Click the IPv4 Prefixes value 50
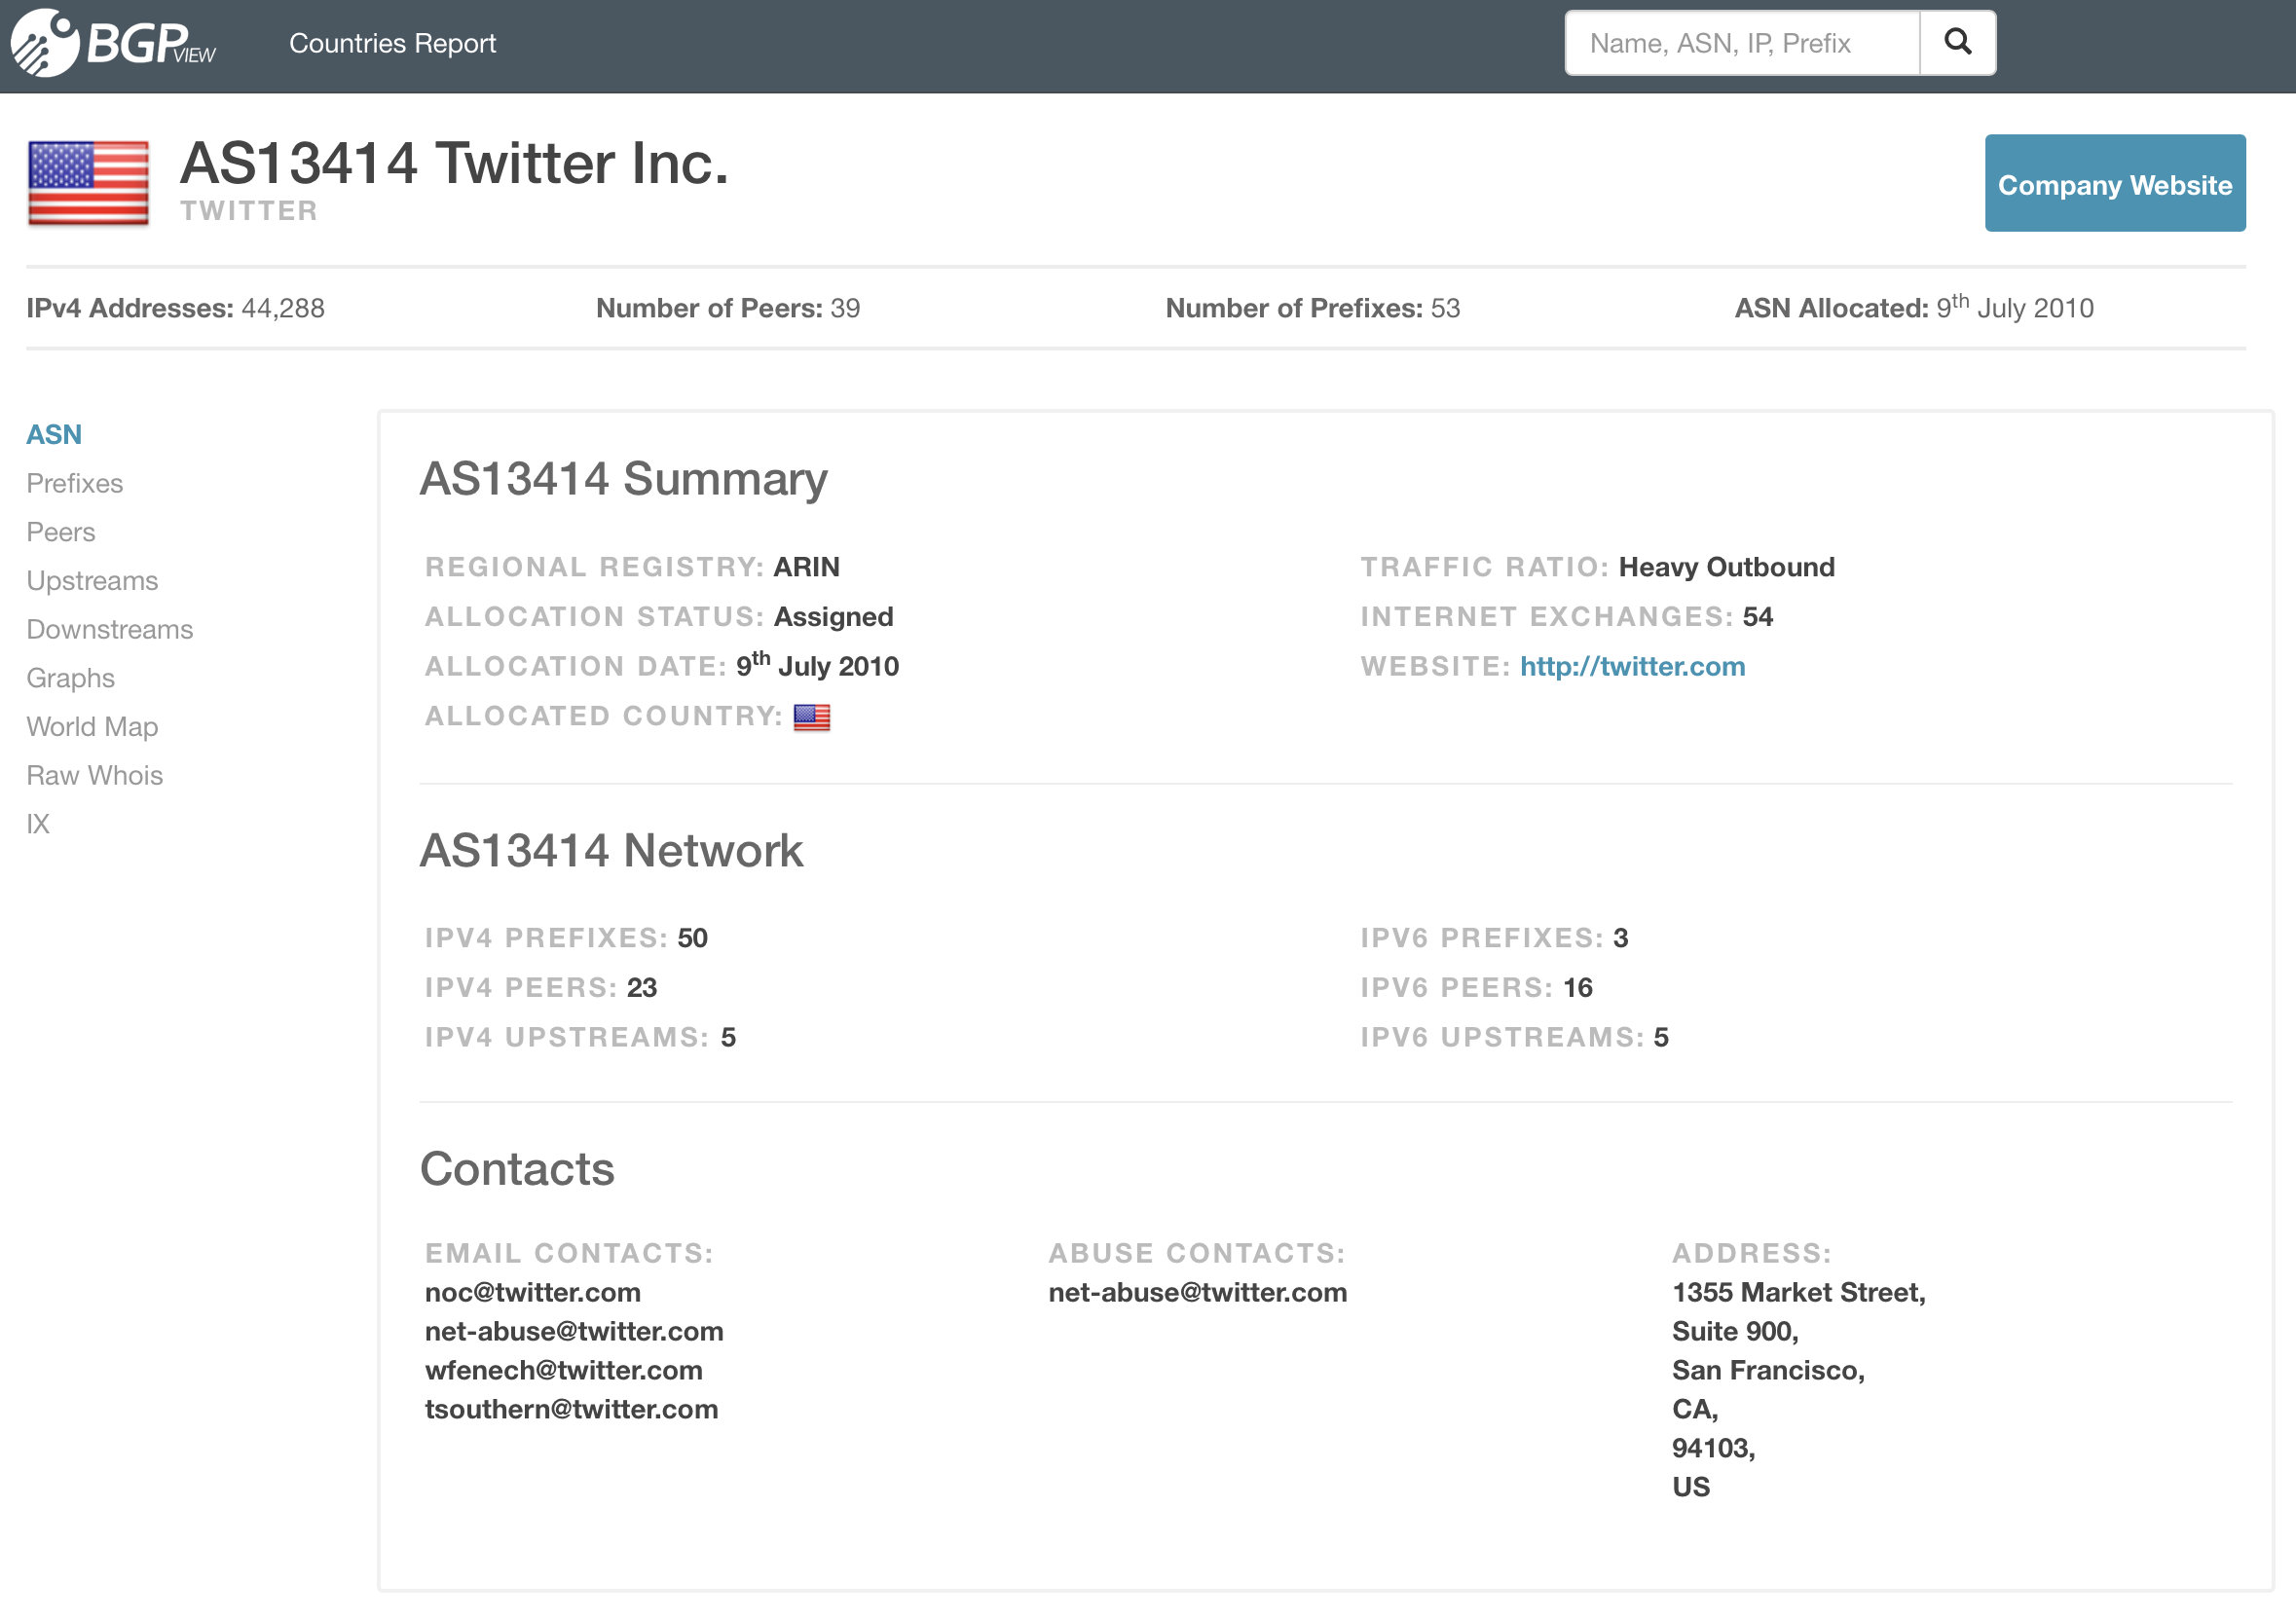2296x1618 pixels. [x=692, y=938]
